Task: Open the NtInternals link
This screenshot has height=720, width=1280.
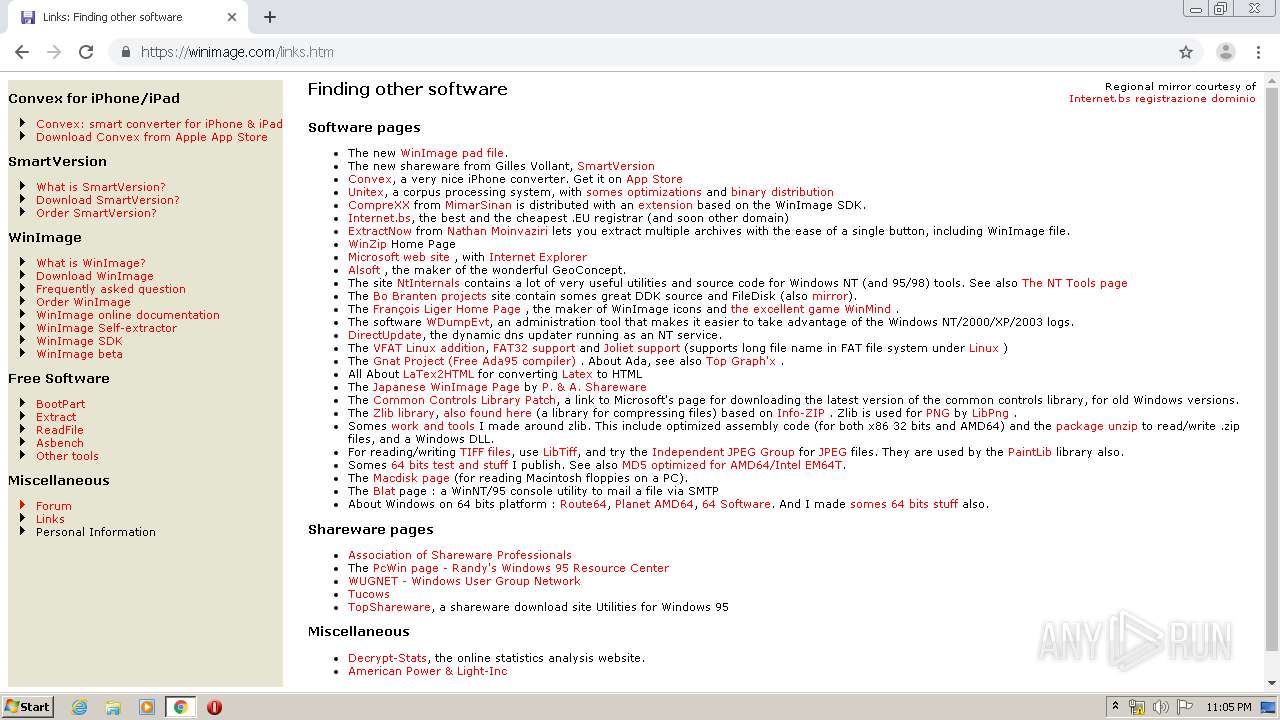Action: point(428,283)
